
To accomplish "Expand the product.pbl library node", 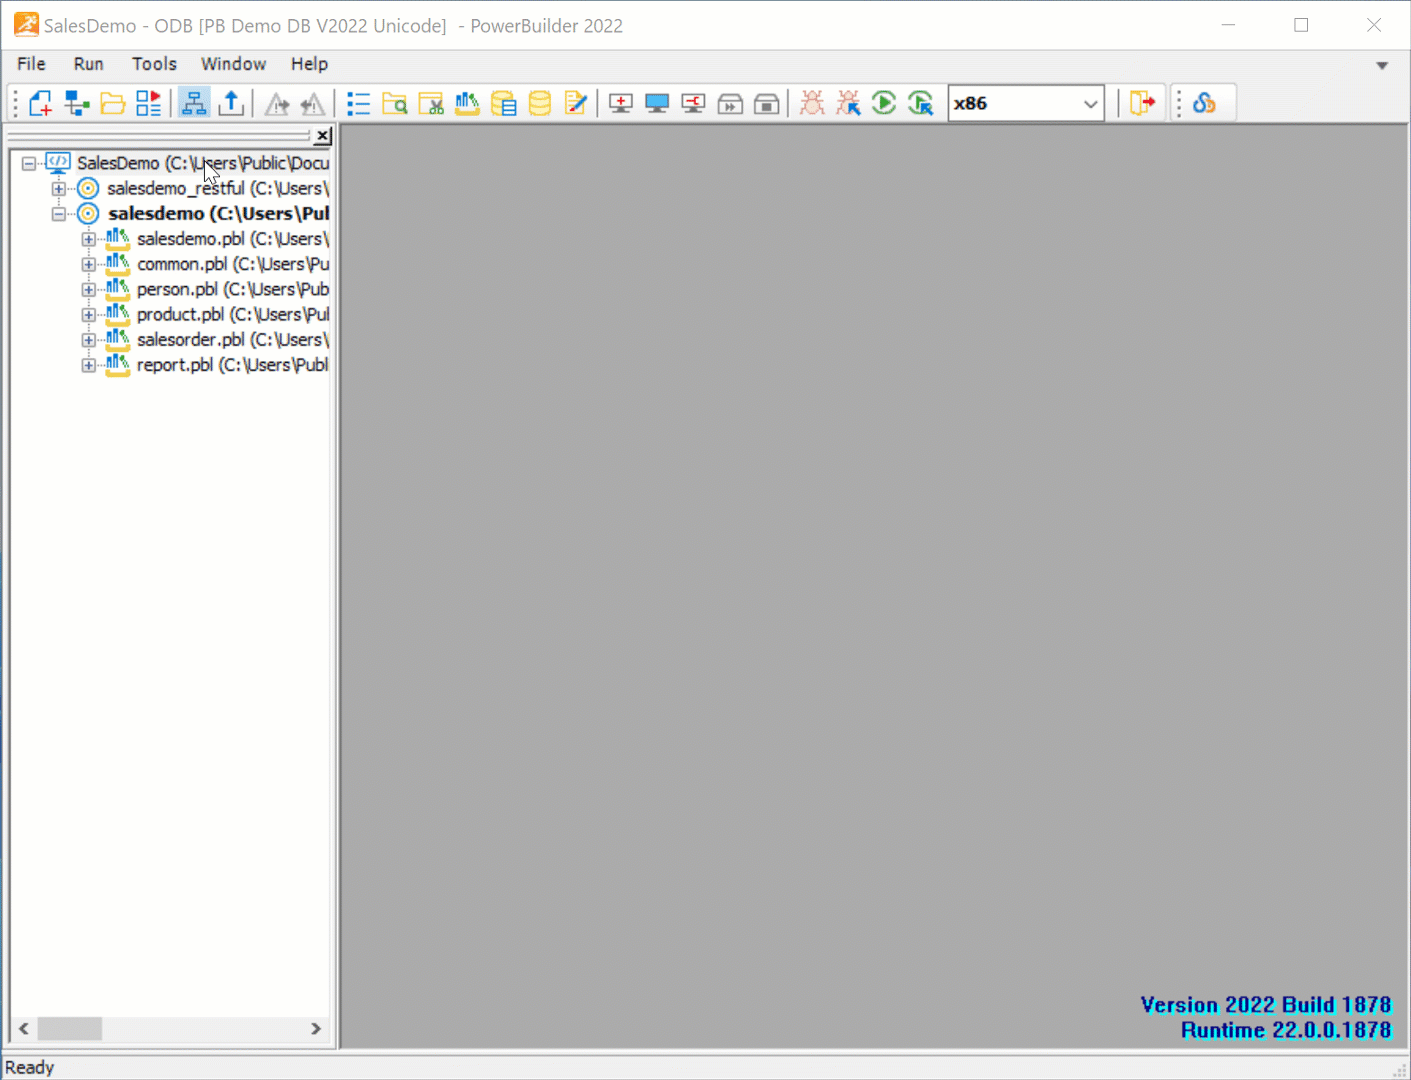I will pyautogui.click(x=89, y=314).
